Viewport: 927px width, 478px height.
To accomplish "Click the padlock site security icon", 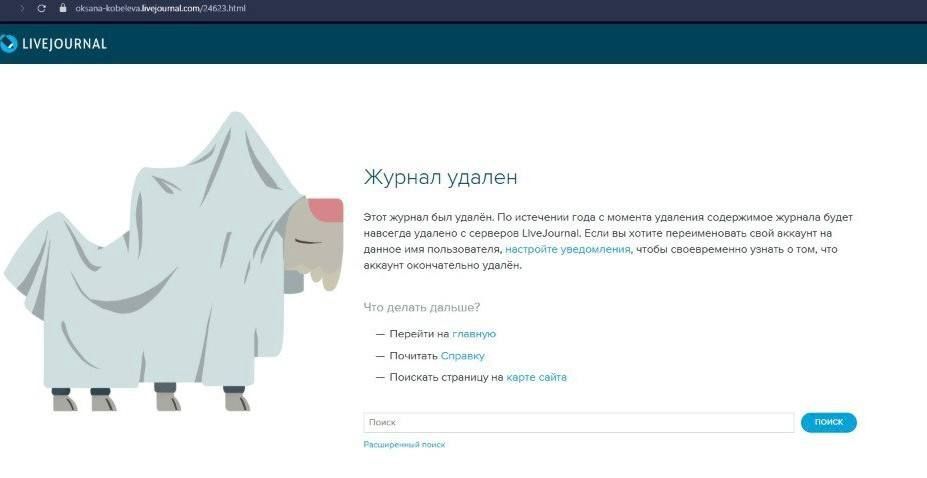I will coord(63,8).
